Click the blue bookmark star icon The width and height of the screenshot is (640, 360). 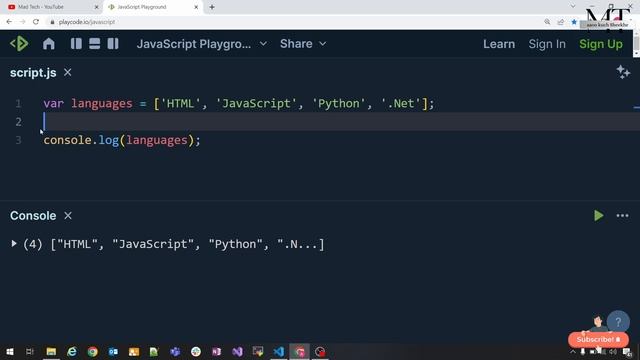coord(574,22)
